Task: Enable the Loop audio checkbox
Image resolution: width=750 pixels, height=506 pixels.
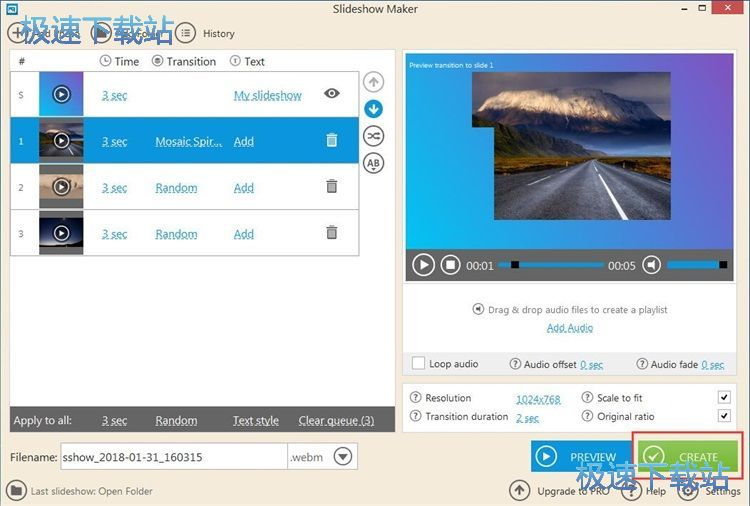Action: click(x=419, y=364)
